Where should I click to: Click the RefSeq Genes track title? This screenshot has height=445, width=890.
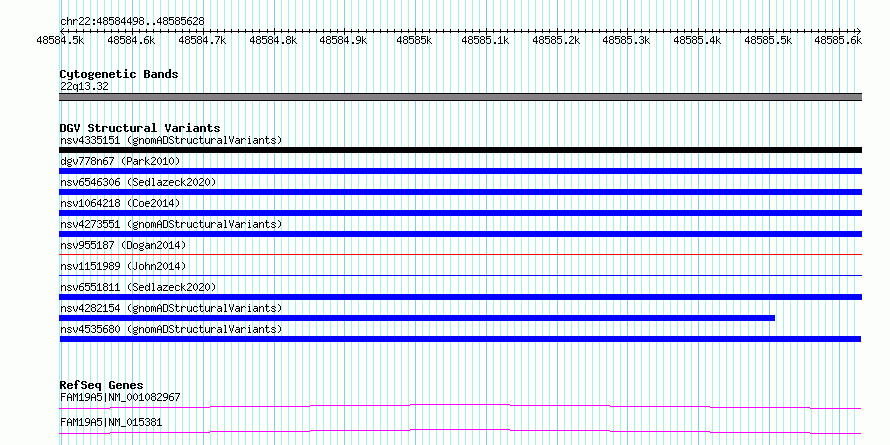(x=102, y=385)
